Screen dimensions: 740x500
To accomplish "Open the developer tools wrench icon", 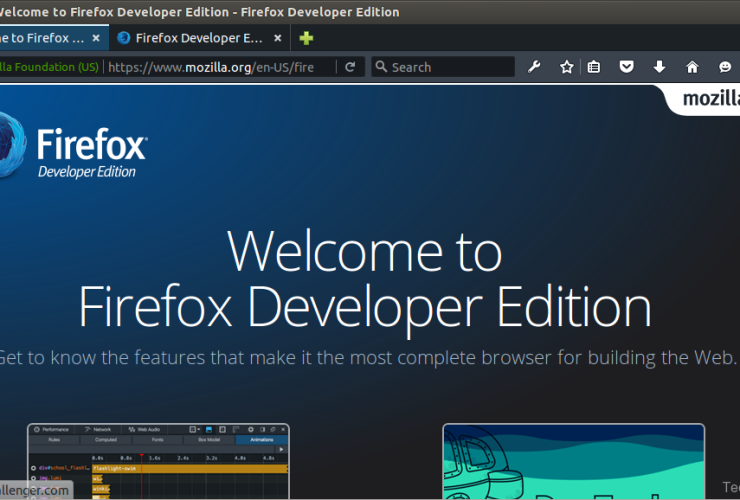I will tap(534, 67).
